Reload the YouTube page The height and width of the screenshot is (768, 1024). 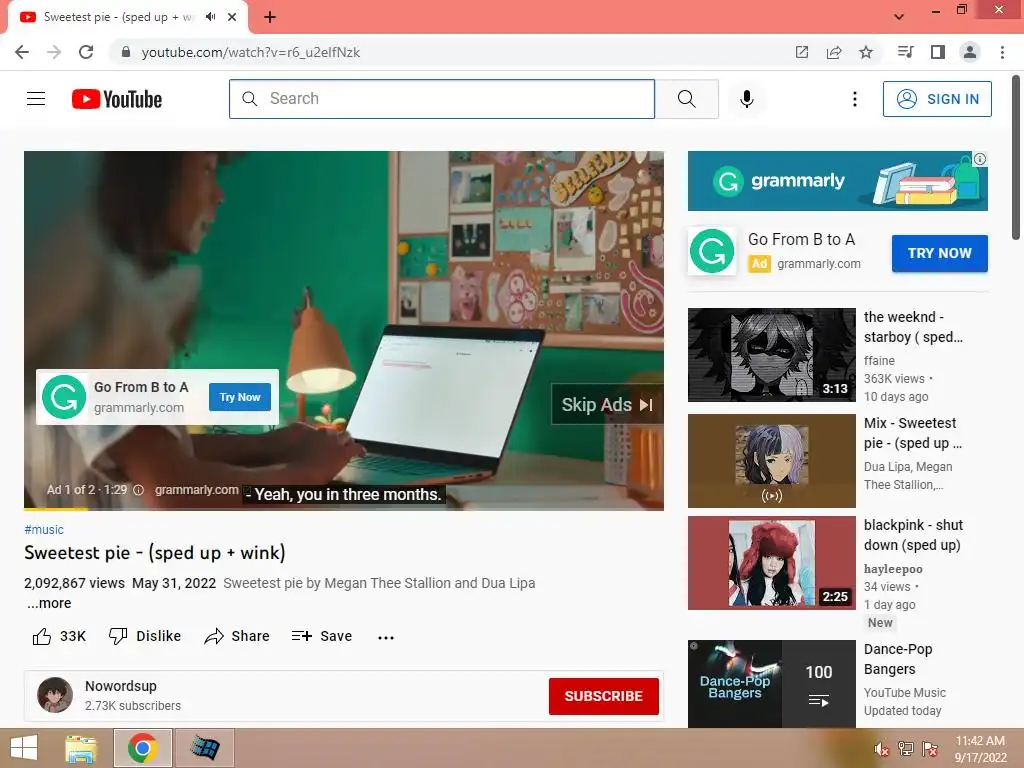(x=86, y=52)
